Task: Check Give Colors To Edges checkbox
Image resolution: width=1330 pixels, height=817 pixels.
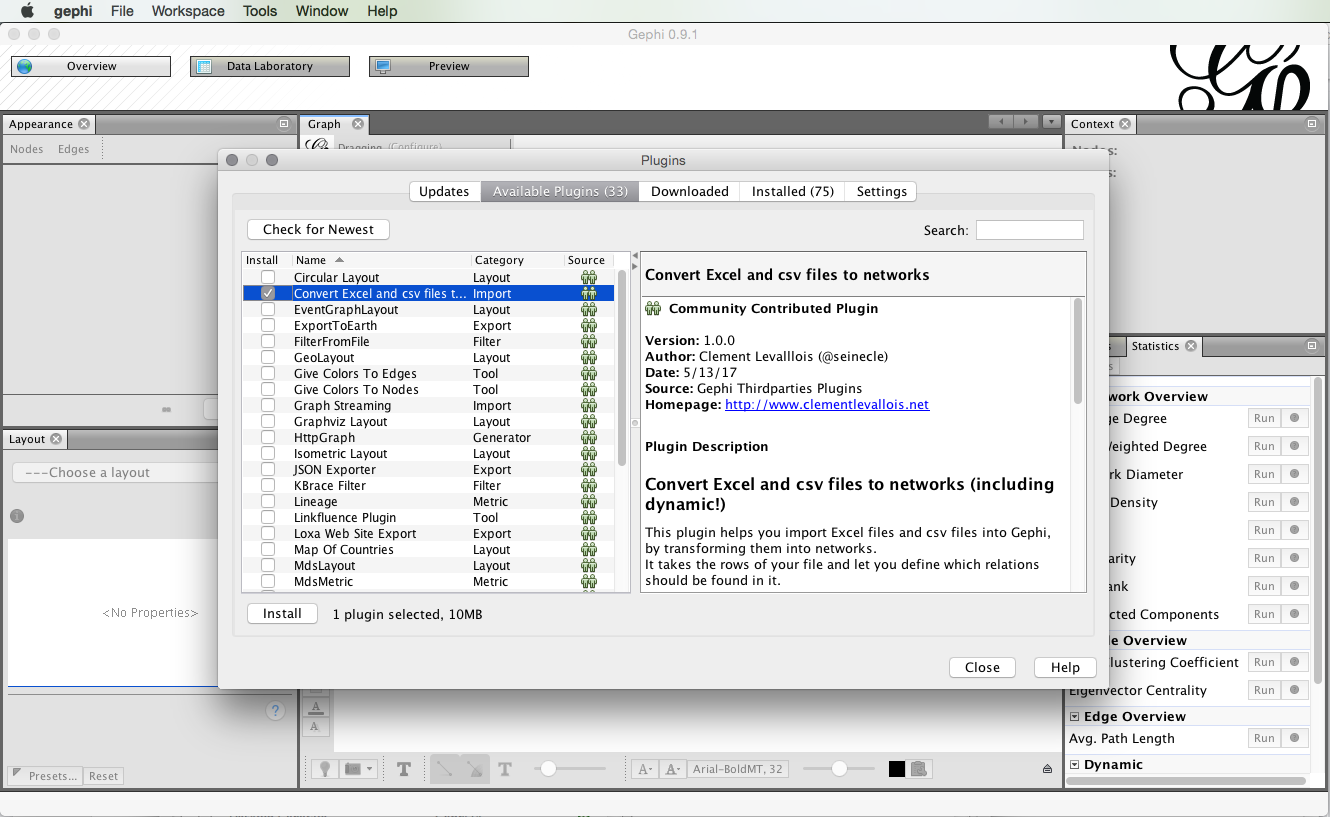Action: (268, 373)
